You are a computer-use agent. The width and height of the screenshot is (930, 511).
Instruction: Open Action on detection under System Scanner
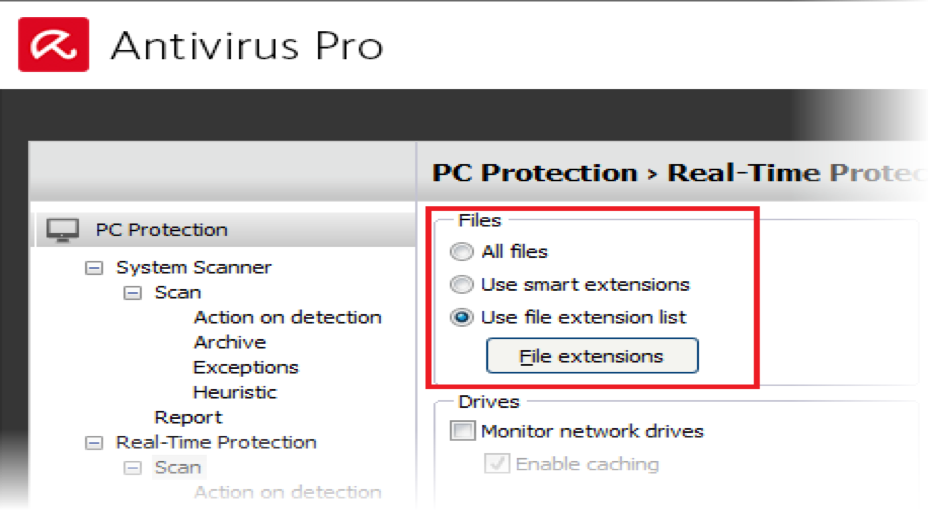287,317
